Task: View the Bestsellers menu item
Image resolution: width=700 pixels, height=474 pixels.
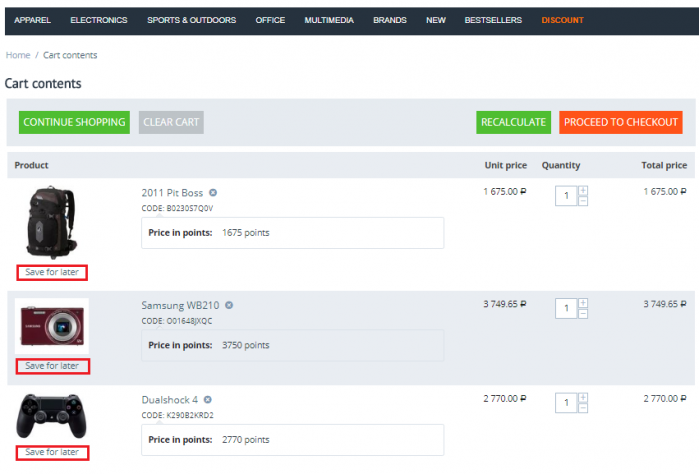Action: (x=493, y=21)
